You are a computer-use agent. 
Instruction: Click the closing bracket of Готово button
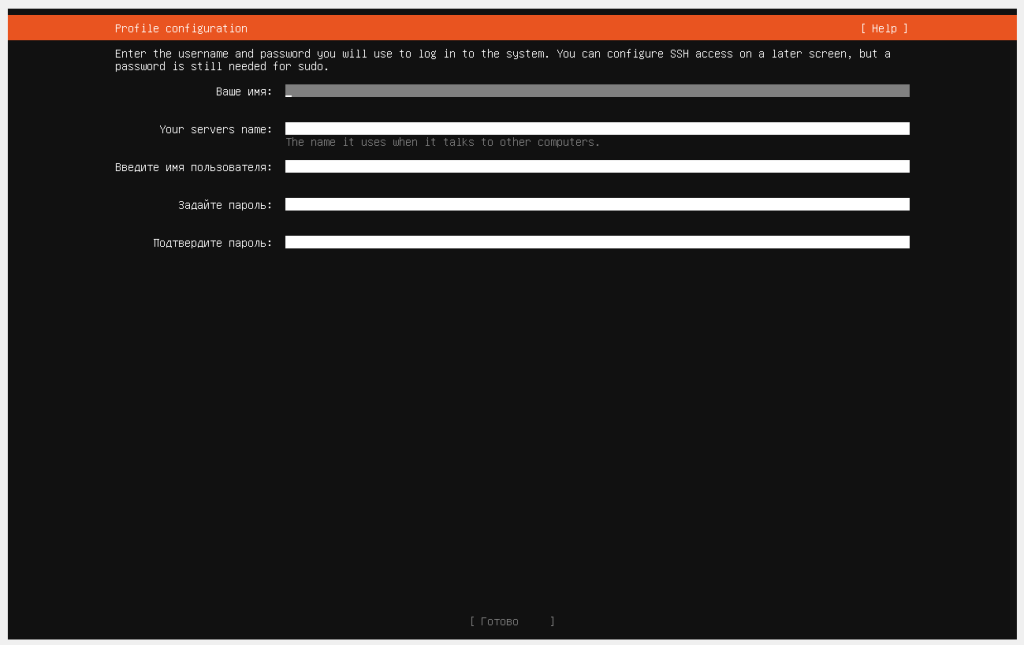(x=552, y=622)
